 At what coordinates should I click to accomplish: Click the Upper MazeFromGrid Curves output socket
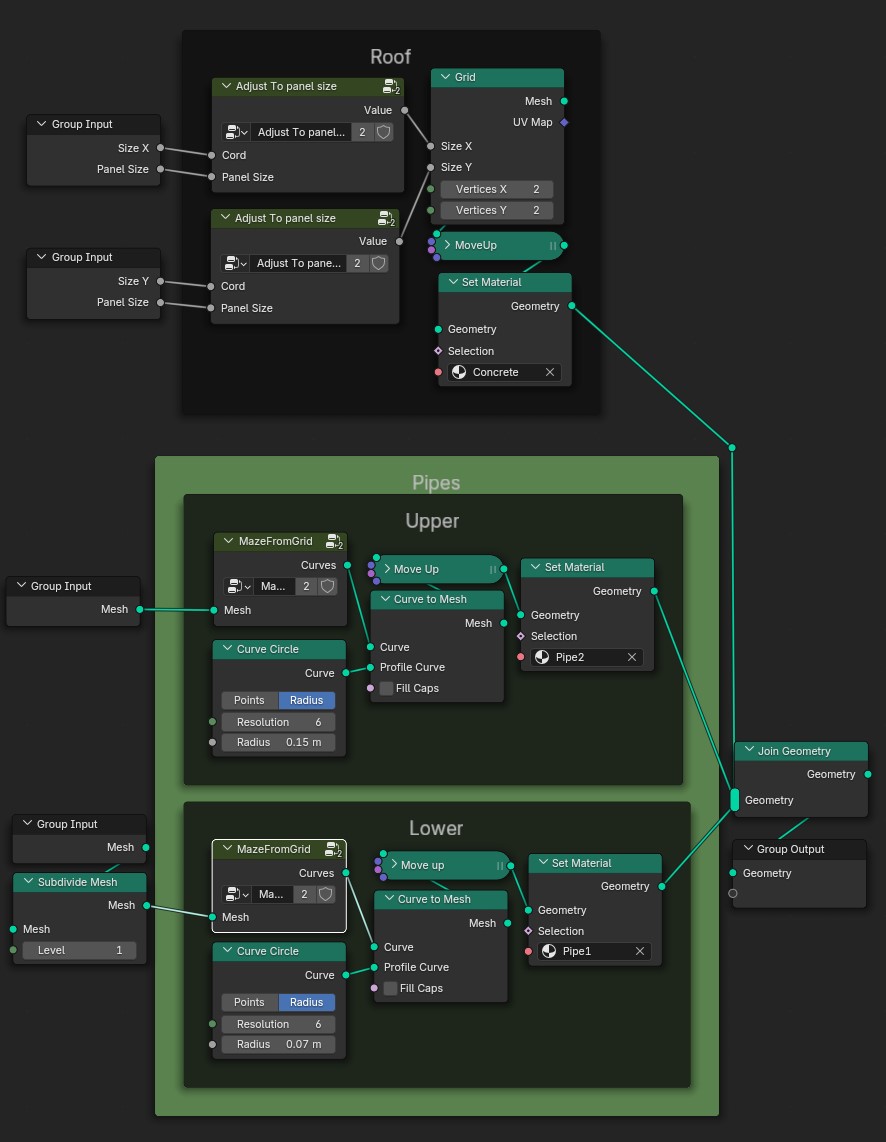[347, 565]
